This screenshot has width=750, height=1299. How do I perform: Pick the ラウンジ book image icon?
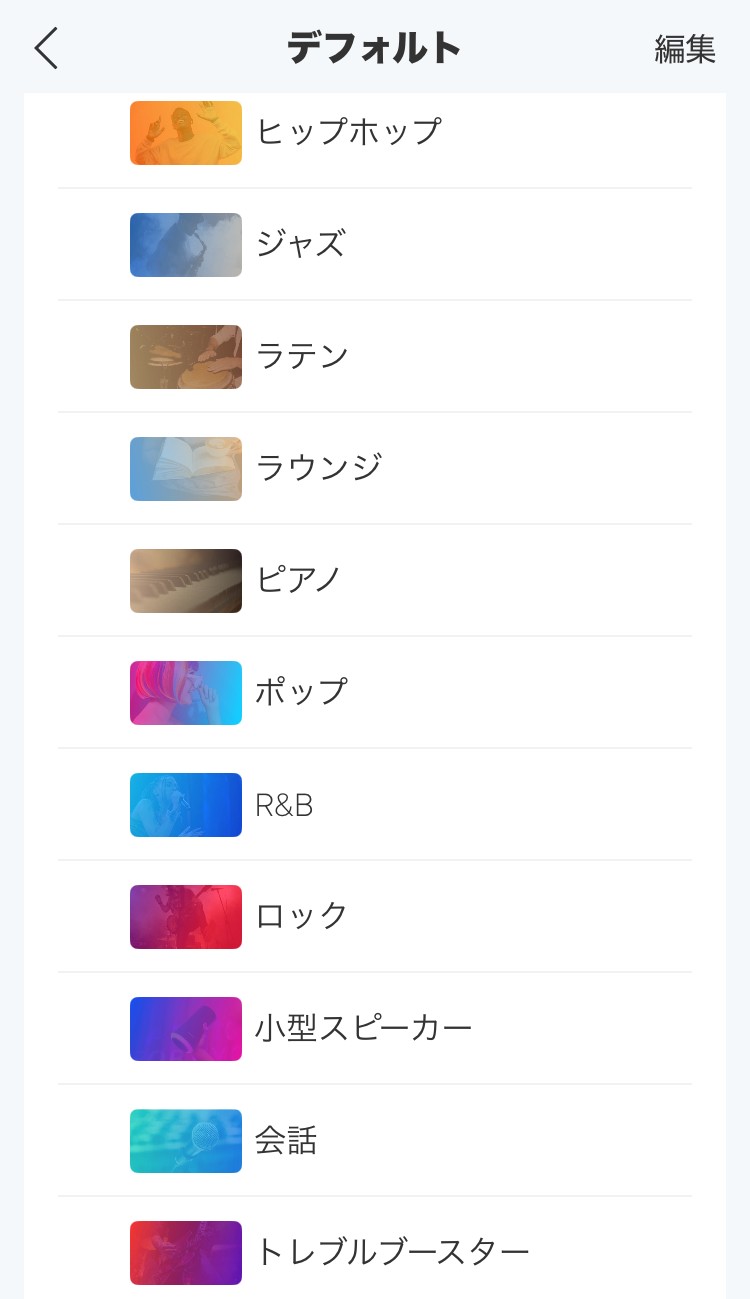pyautogui.click(x=186, y=469)
